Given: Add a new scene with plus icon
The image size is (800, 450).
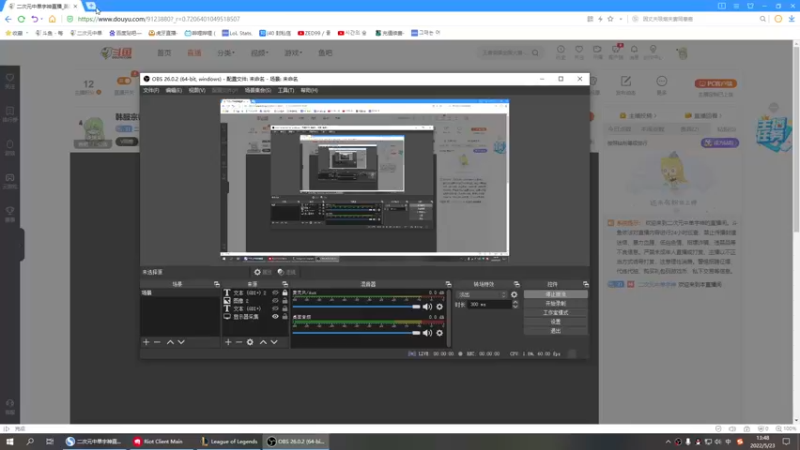Looking at the screenshot, I should point(146,342).
